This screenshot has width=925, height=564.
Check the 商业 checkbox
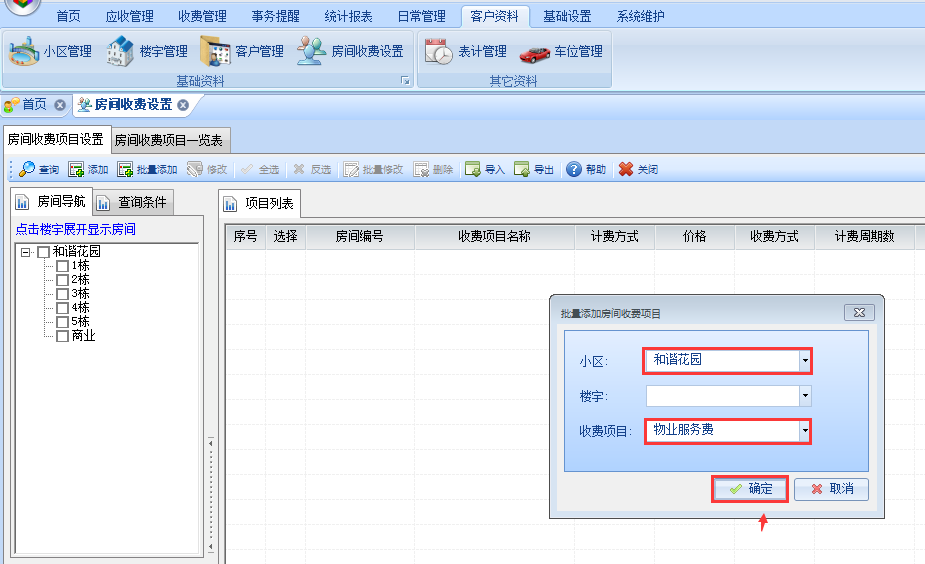(x=63, y=336)
